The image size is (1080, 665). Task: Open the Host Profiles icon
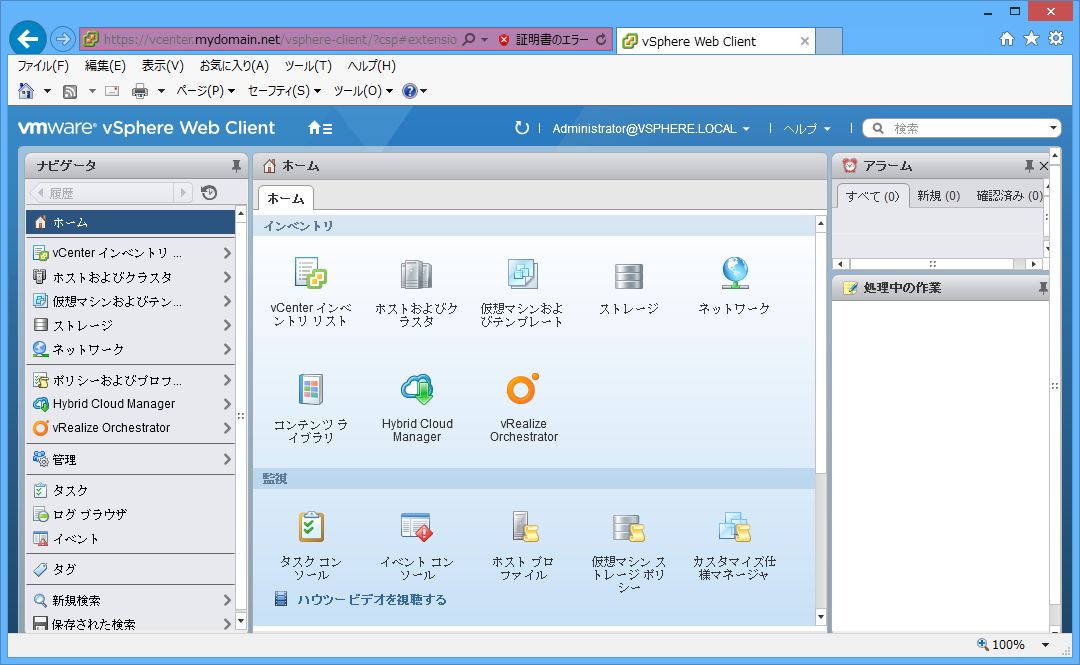524,526
